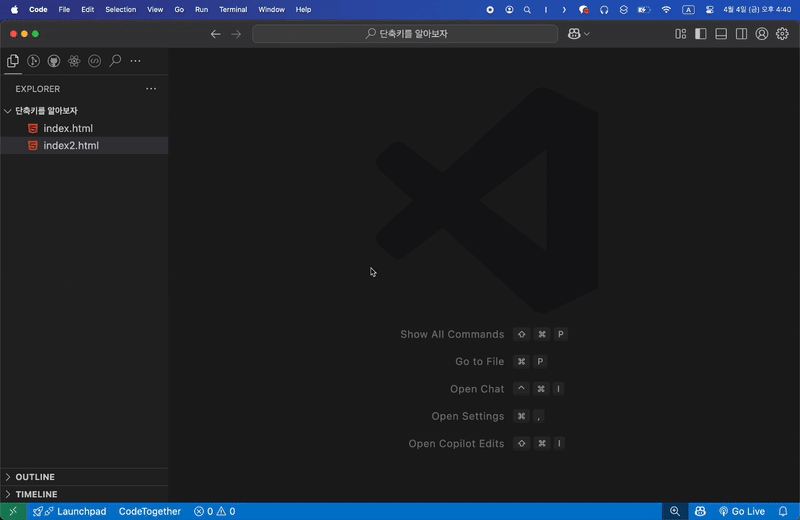The height and width of the screenshot is (520, 800).
Task: Start Go Live server
Action: coord(742,511)
